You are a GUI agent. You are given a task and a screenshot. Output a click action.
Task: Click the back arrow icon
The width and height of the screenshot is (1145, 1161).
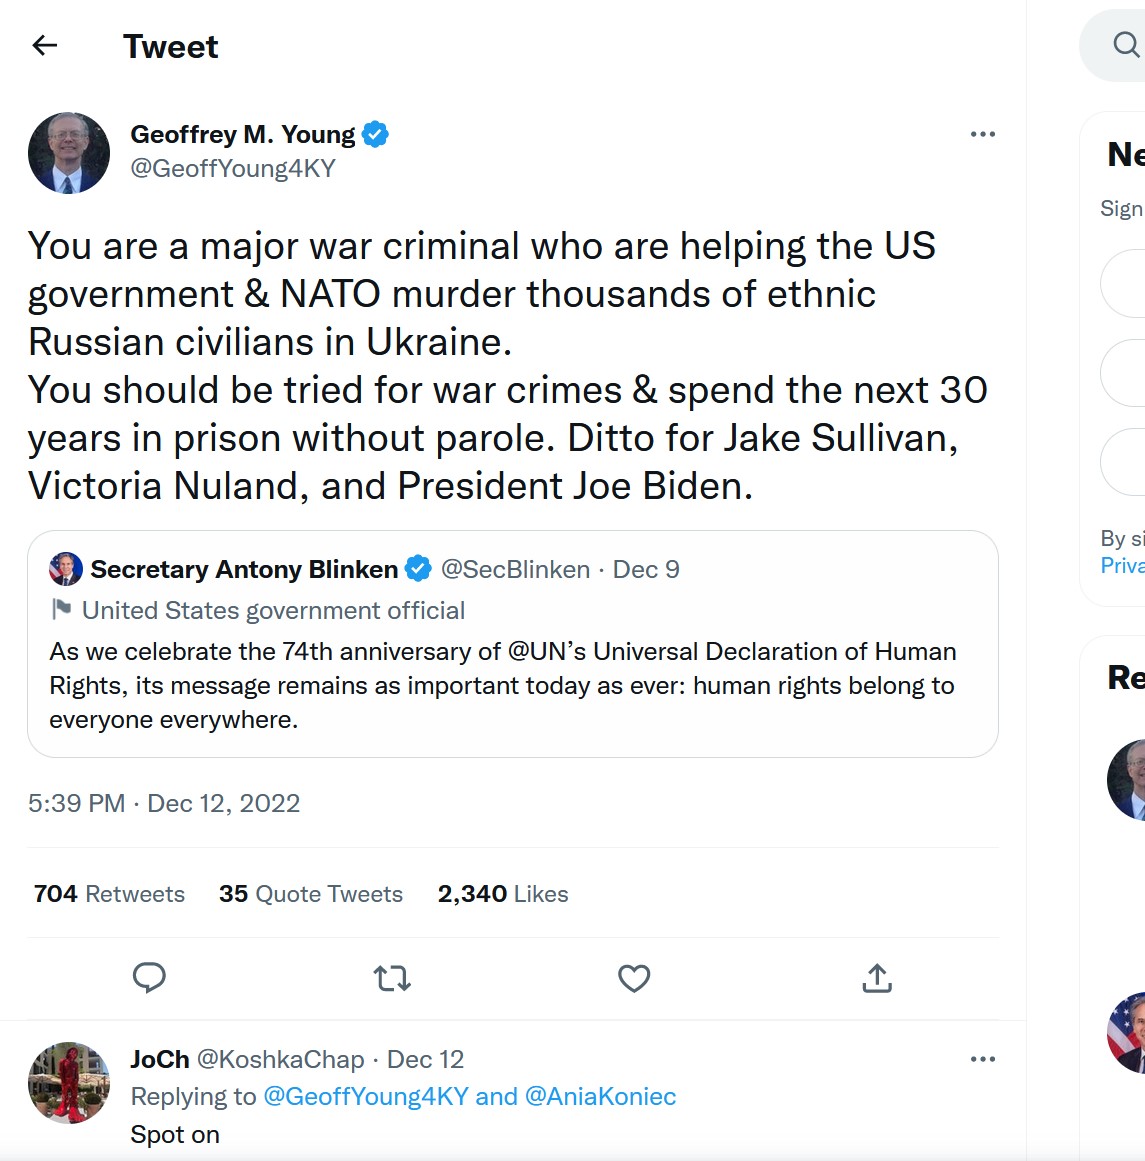45,45
